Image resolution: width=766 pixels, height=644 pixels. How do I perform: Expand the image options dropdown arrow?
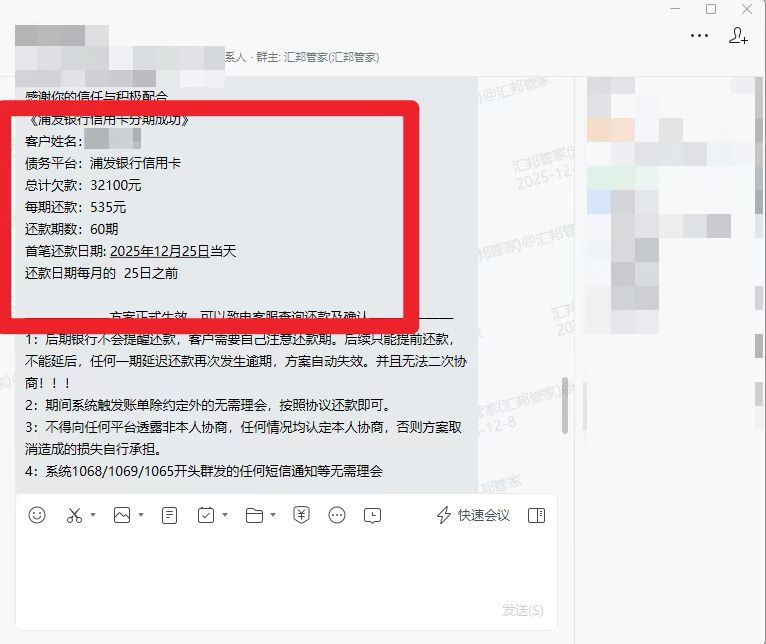(141, 515)
